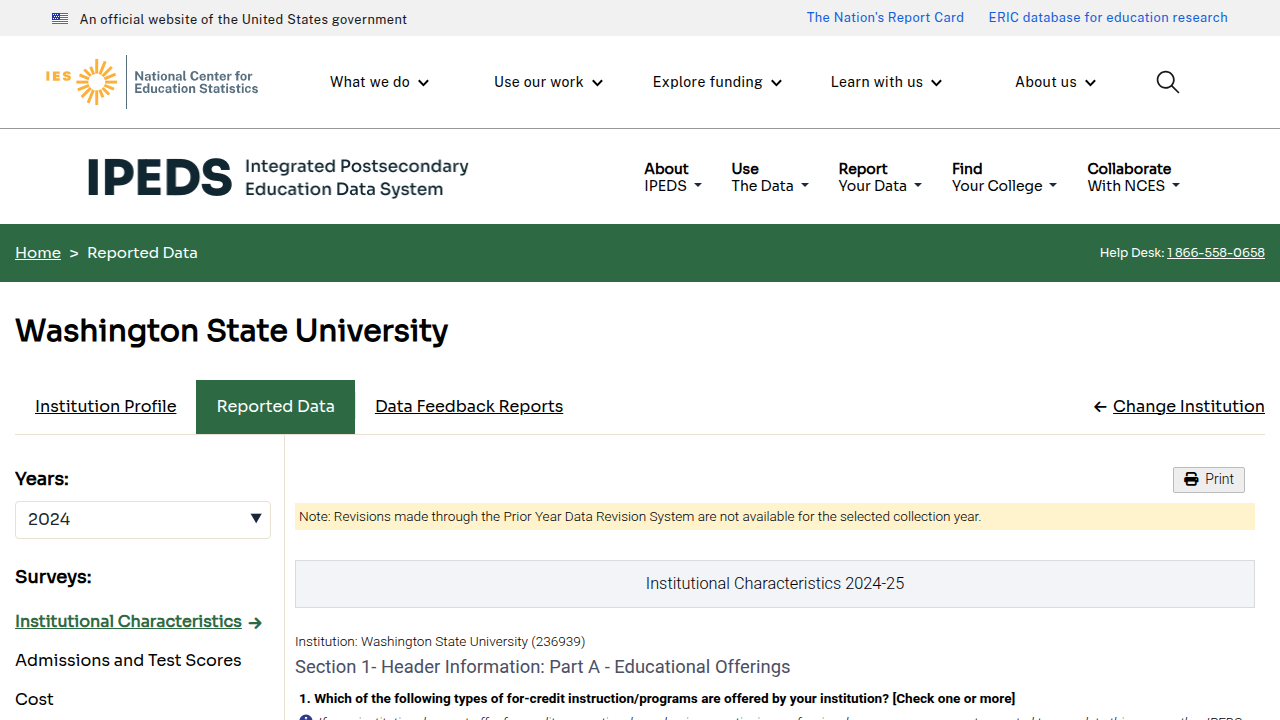Viewport: 1280px width, 720px height.
Task: Click the printer icon on Print button
Action: coord(1191,480)
